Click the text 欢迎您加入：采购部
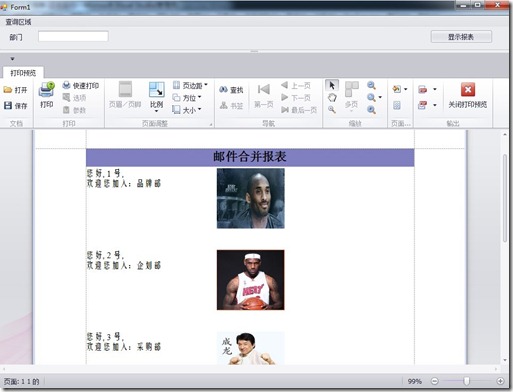This screenshot has width=513, height=392. click(124, 347)
